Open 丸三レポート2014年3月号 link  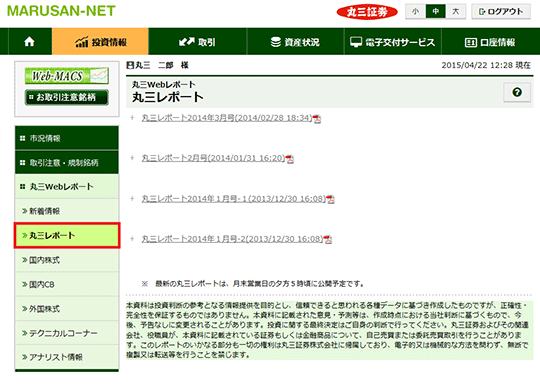227,118
